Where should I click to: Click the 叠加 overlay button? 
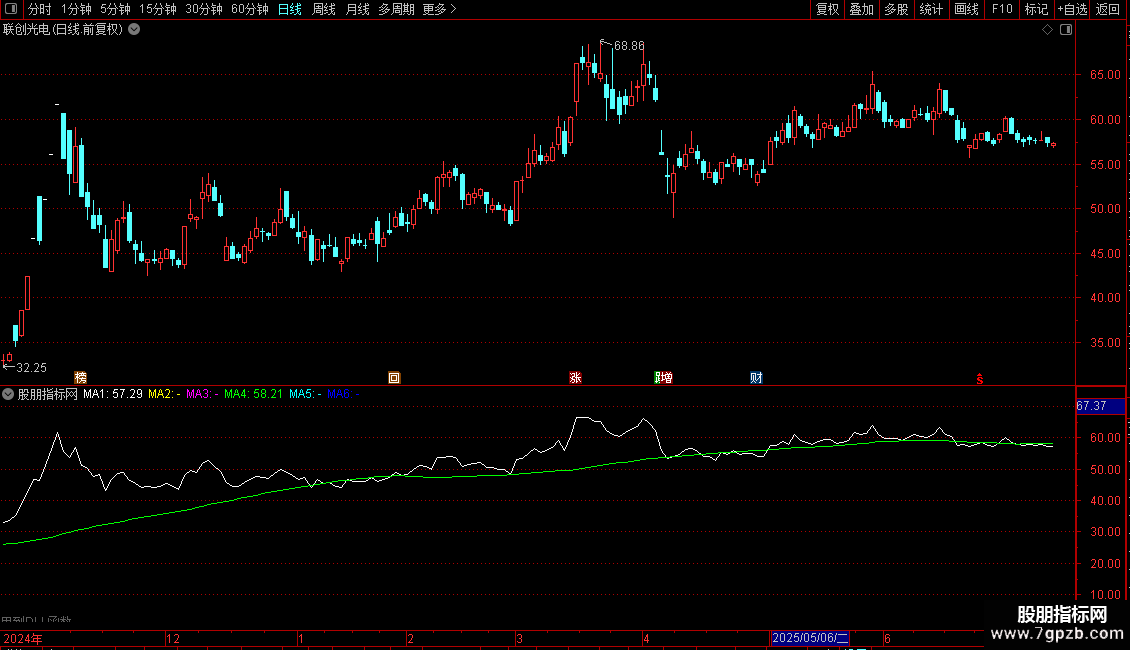(x=861, y=9)
